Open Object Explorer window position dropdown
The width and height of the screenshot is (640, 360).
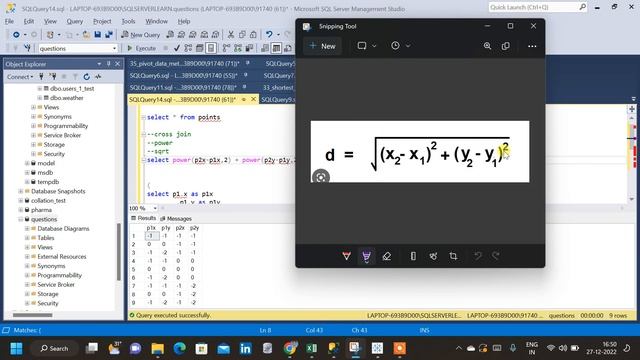(99, 64)
